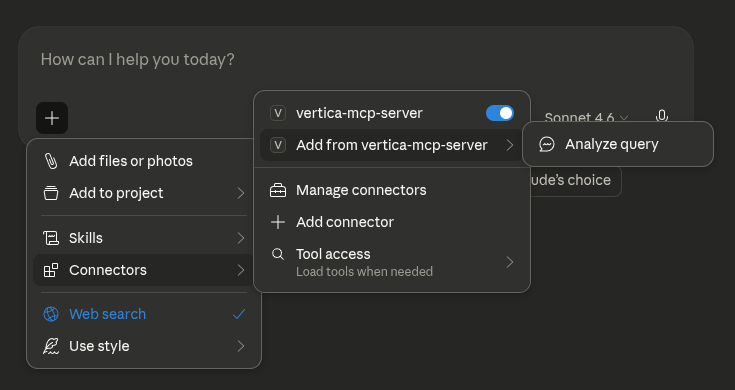Open the Sonnet 4.6 model dropdown
This screenshot has width=735, height=390.
tap(586, 117)
